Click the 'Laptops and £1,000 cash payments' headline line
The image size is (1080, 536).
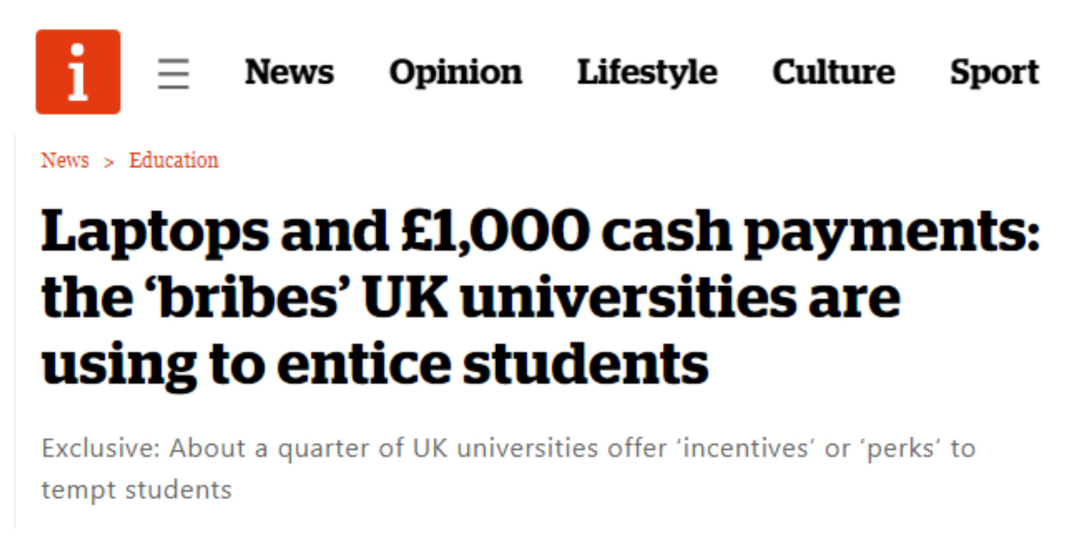(x=540, y=232)
